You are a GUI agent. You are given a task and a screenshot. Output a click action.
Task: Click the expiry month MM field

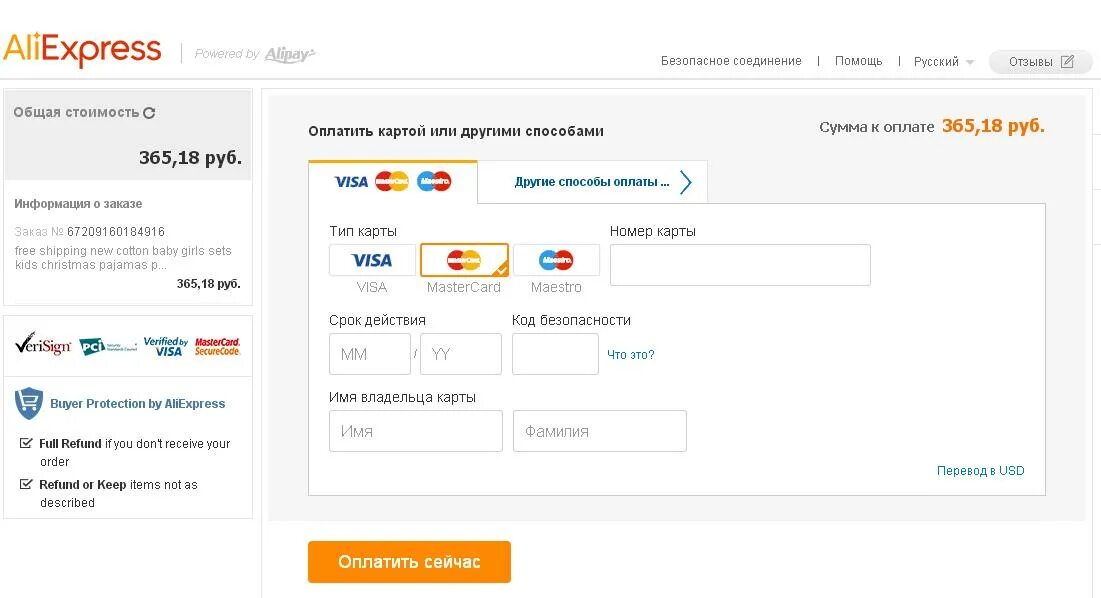click(x=369, y=354)
